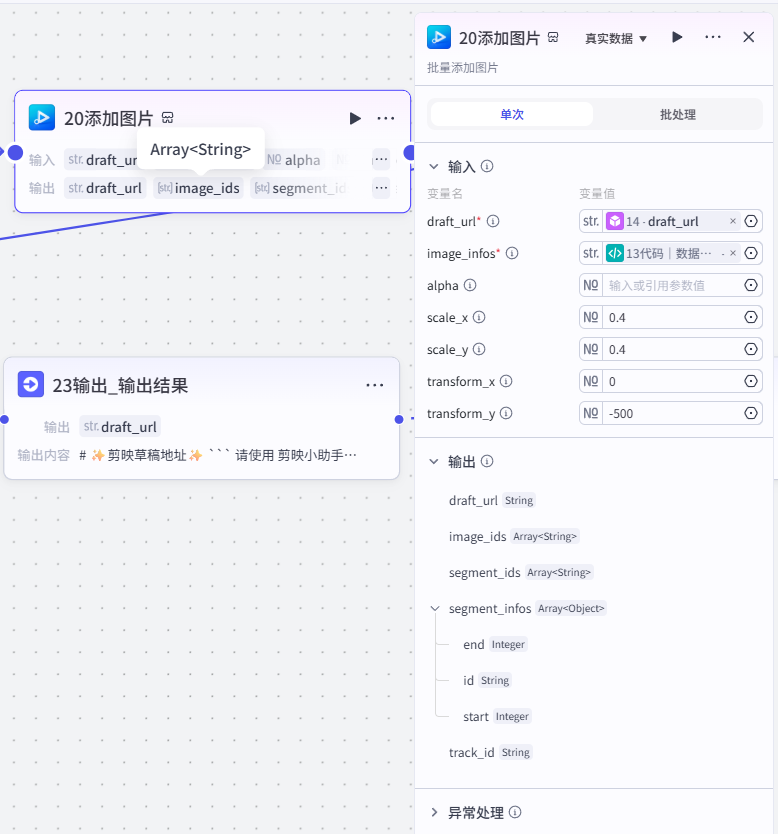Change type selector of alpha field

tap(591, 285)
